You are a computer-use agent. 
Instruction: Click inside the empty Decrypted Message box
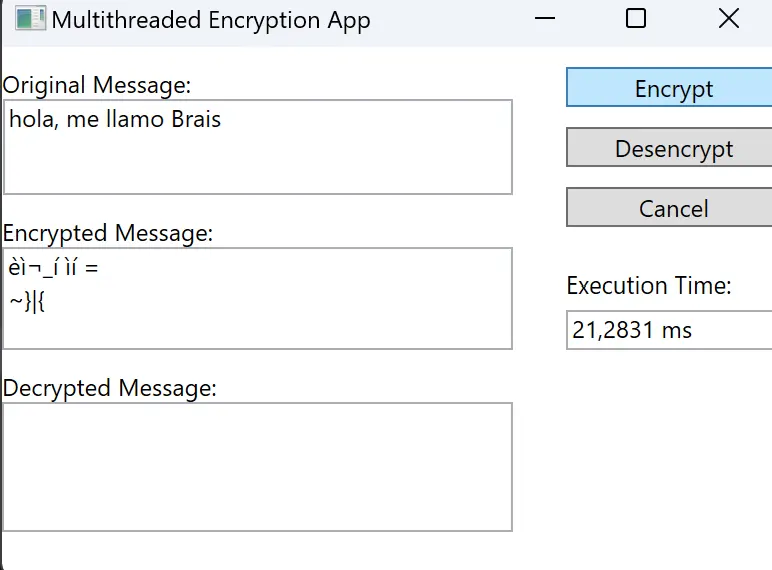[x=258, y=466]
